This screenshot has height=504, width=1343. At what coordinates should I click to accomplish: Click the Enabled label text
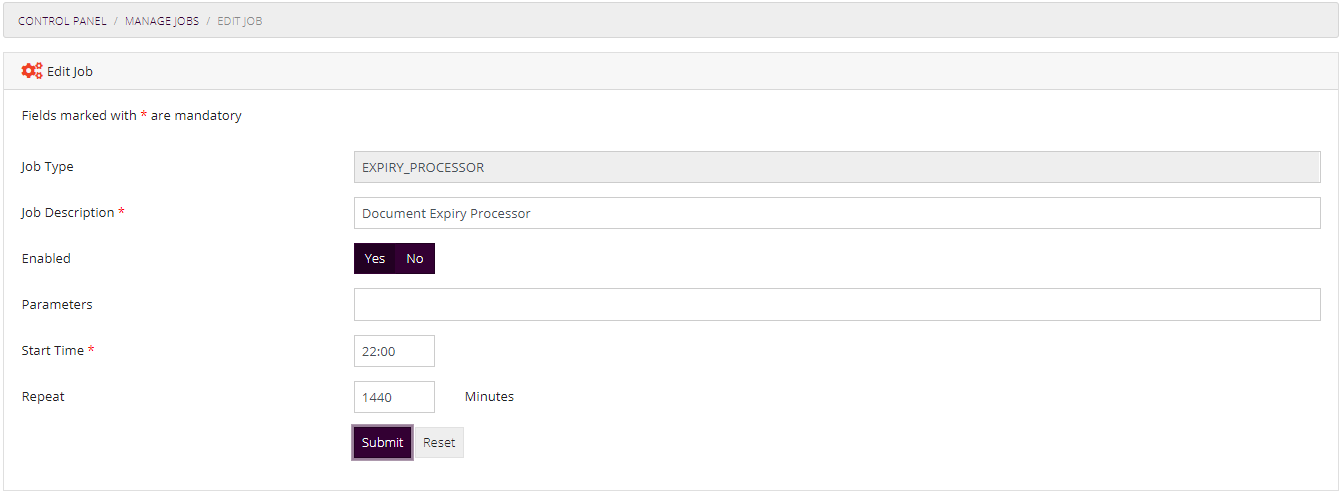coord(46,259)
